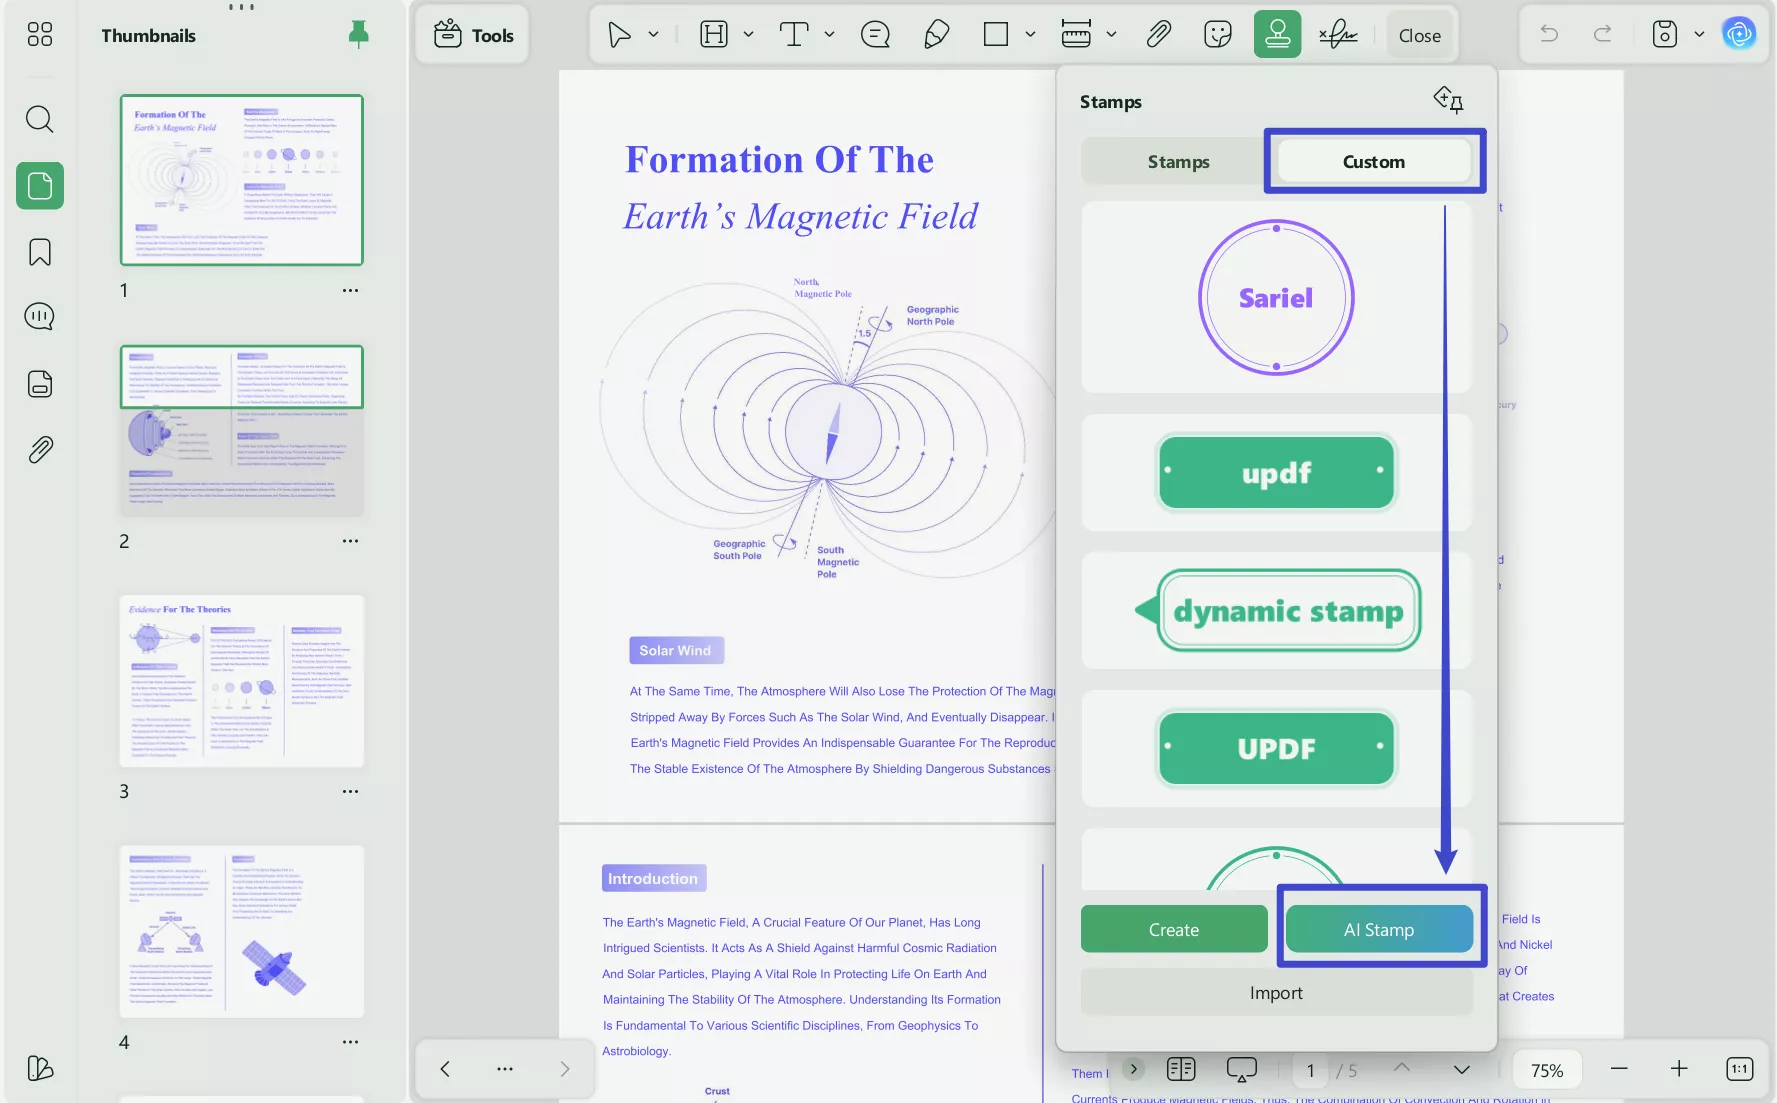
Task: Open the UPDF AI assistant
Action: (x=1739, y=34)
